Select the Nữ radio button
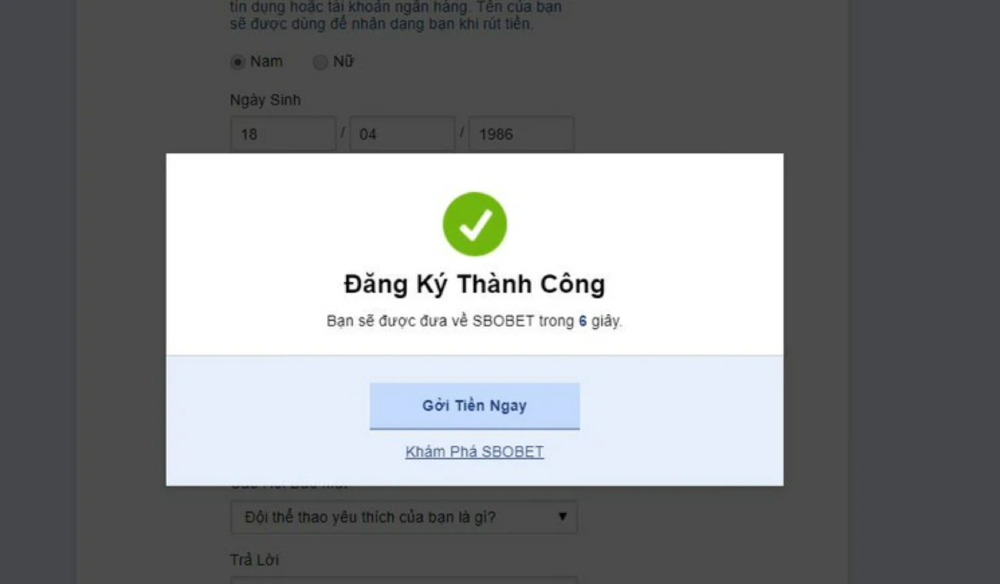 click(x=320, y=62)
